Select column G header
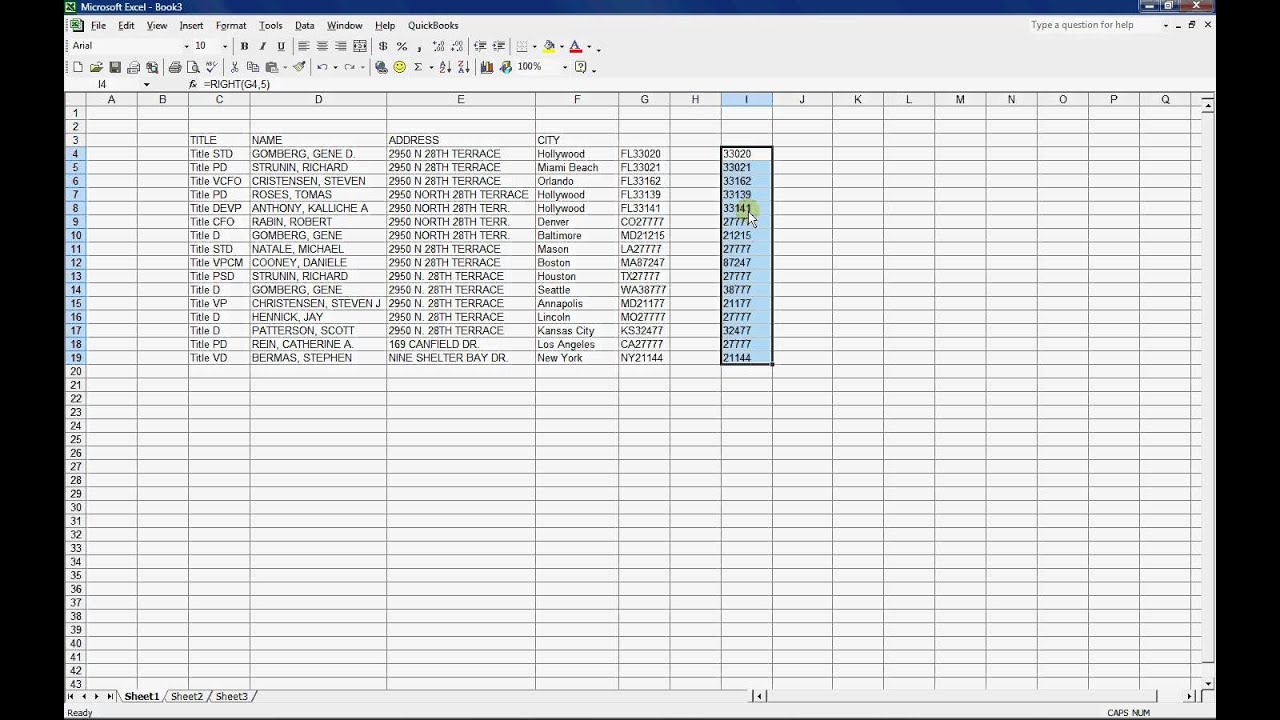Viewport: 1280px width, 720px height. click(x=644, y=99)
